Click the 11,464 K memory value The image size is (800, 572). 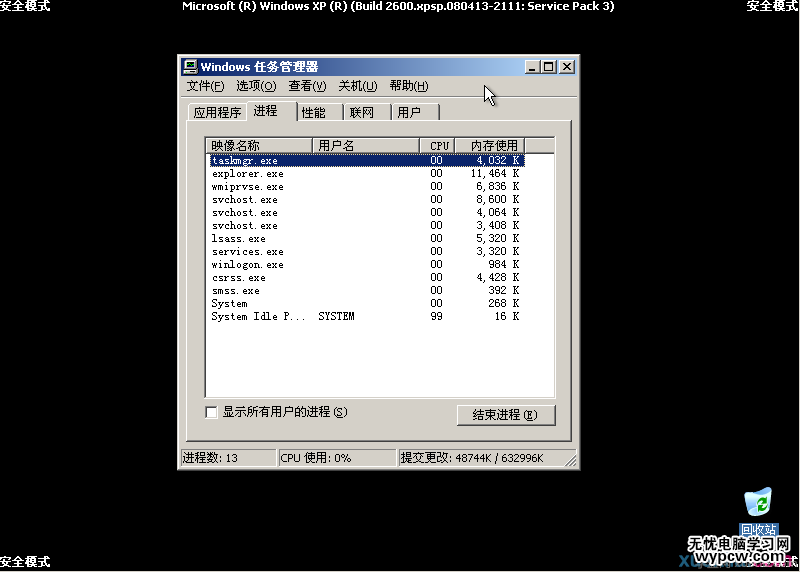point(494,173)
